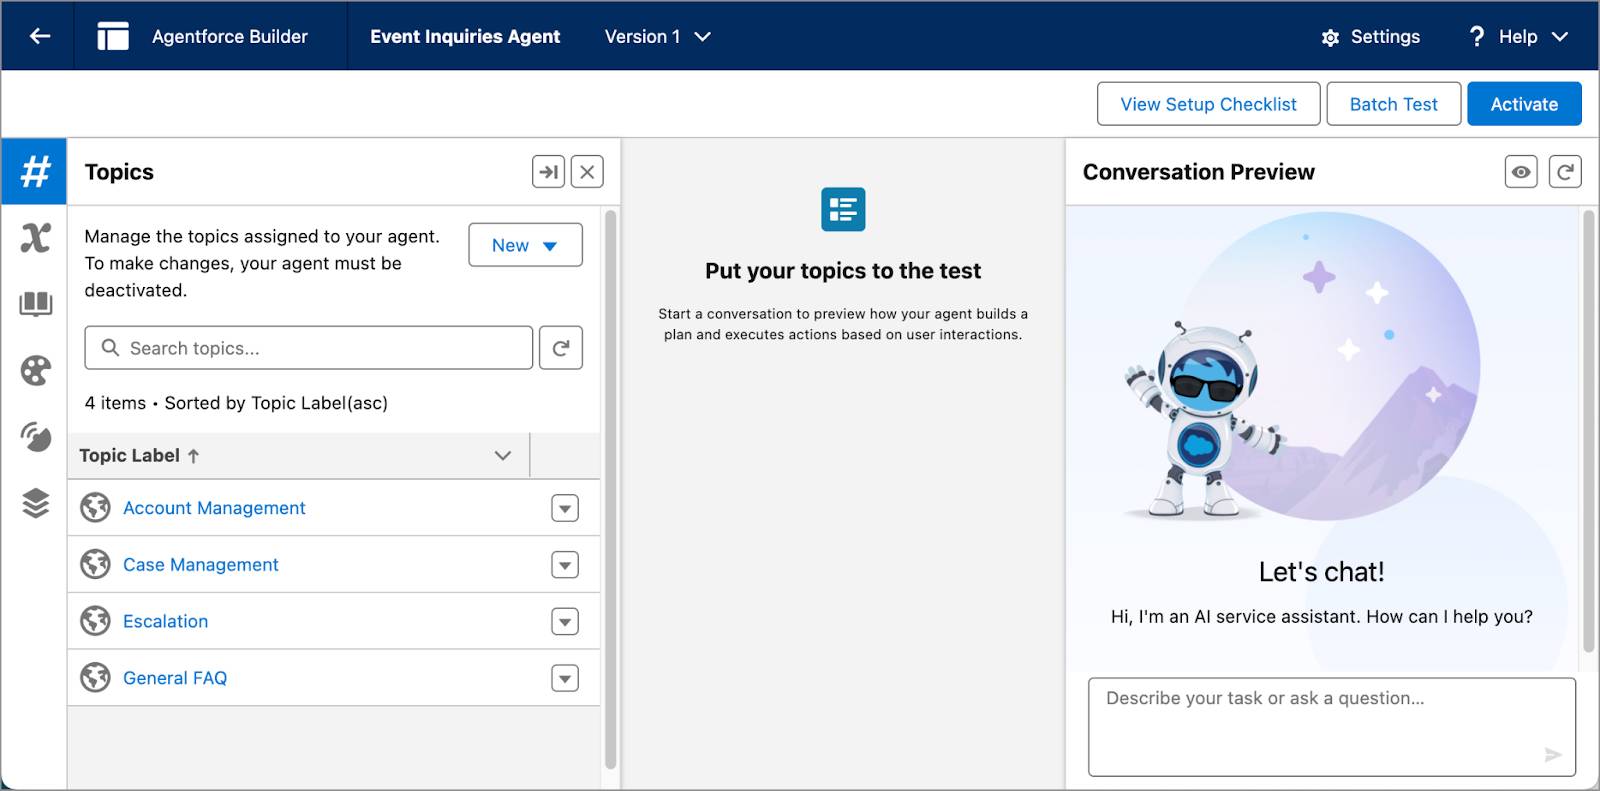Click the send message arrow icon
The width and height of the screenshot is (1600, 791).
(1552, 754)
